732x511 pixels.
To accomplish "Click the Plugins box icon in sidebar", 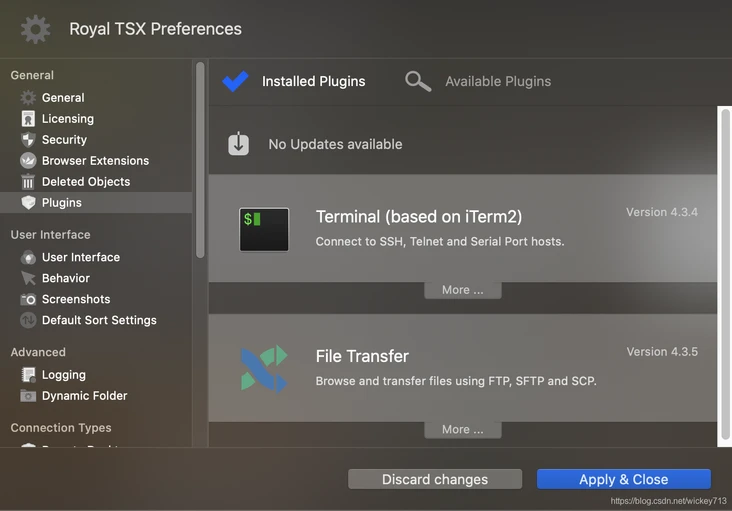I will click(x=28, y=203).
